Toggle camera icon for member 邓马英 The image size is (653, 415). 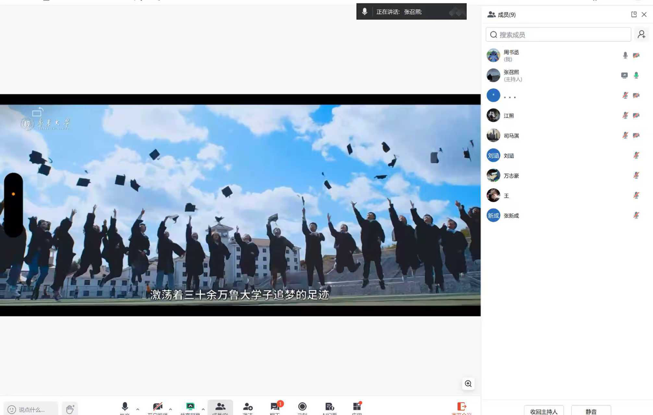point(636,136)
